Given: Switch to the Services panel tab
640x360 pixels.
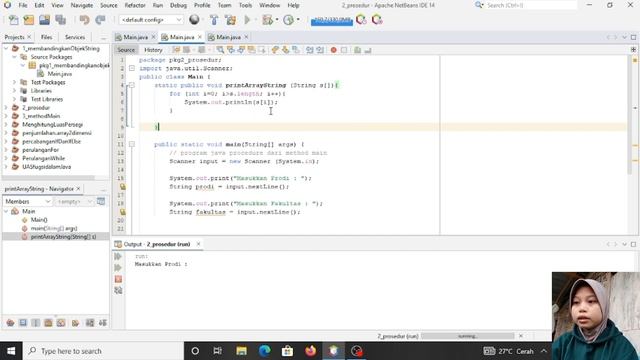Looking at the screenshot, I should click(75, 37).
